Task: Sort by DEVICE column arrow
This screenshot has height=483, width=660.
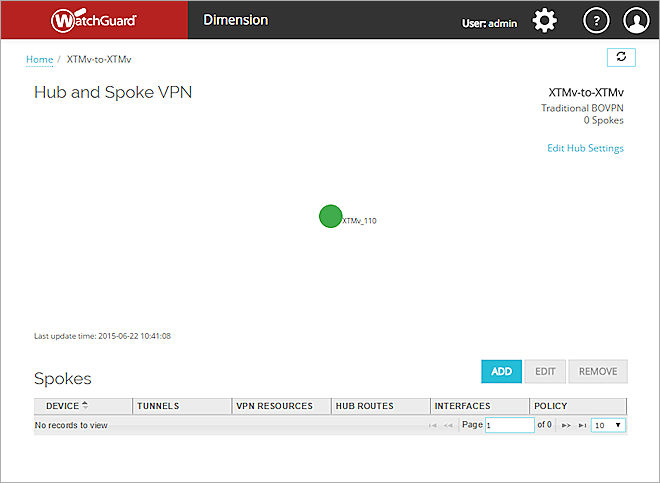Action: coord(85,405)
